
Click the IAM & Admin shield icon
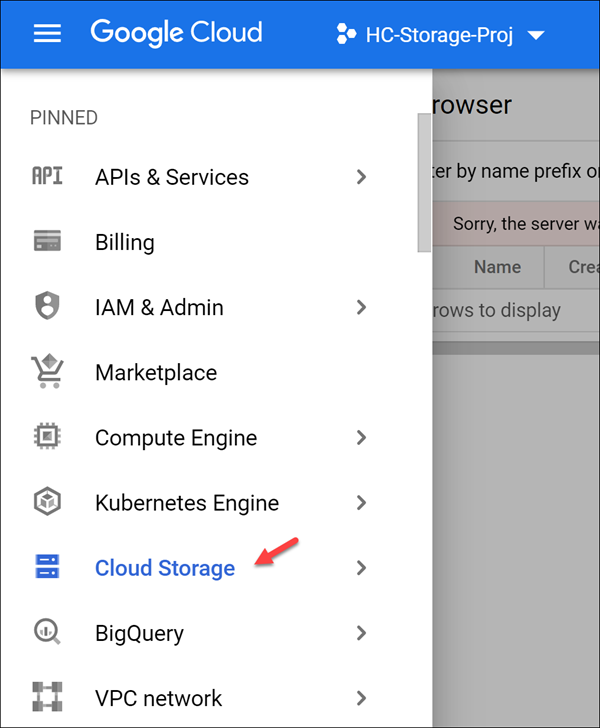click(x=47, y=306)
